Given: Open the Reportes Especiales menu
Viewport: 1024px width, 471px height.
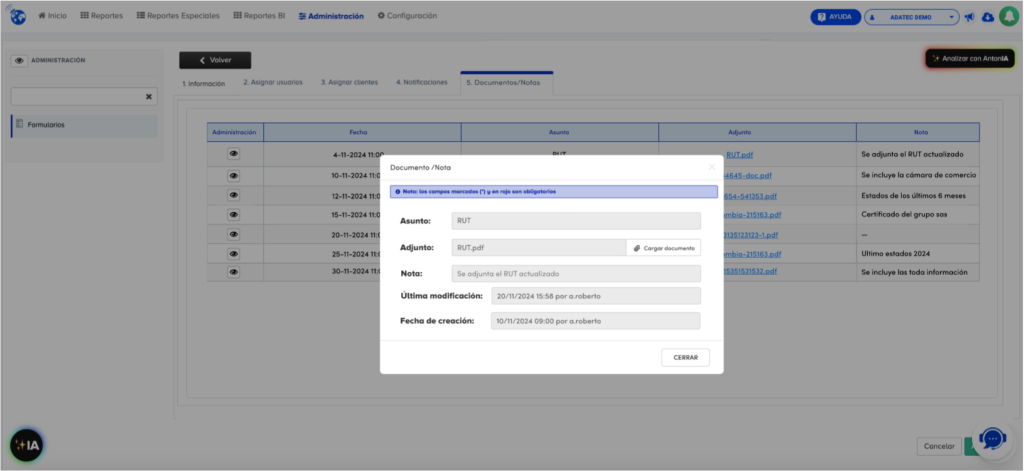Looking at the screenshot, I should coord(178,16).
